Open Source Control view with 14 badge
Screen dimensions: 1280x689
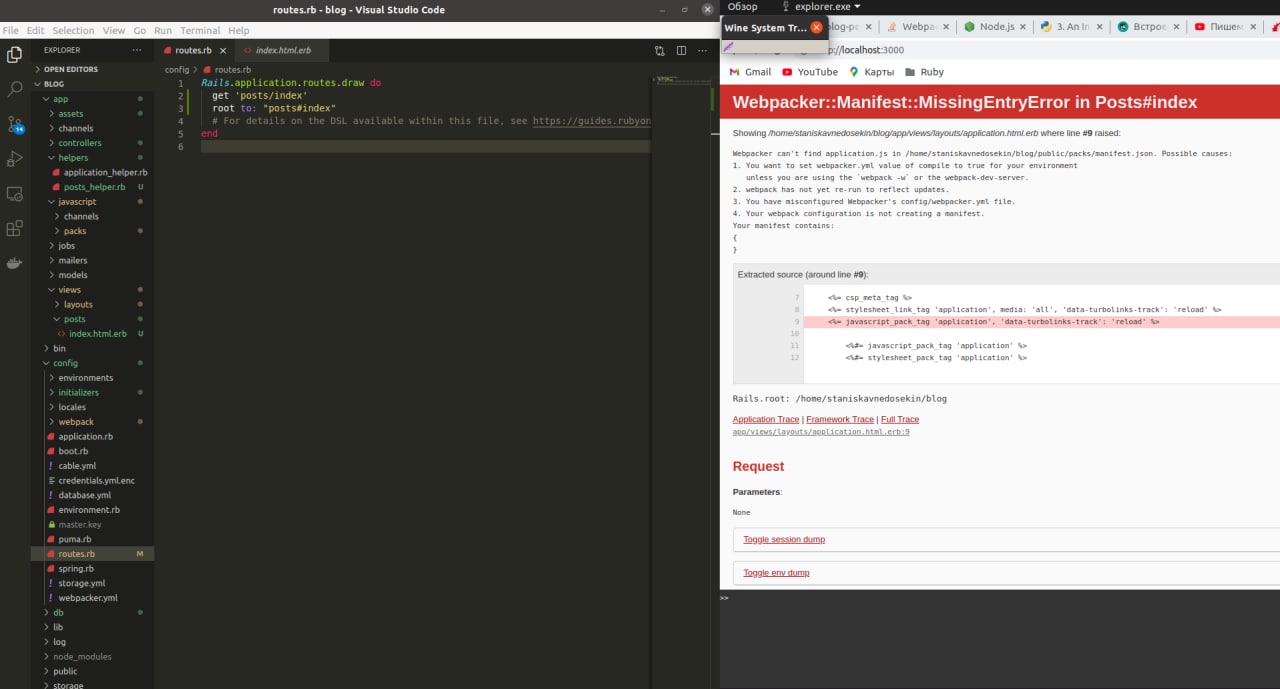point(15,124)
